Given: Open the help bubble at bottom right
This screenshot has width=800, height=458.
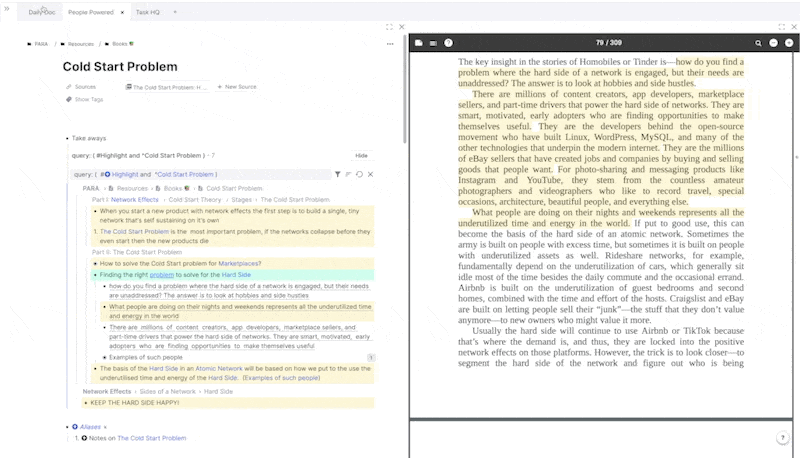Looking at the screenshot, I should (x=783, y=438).
